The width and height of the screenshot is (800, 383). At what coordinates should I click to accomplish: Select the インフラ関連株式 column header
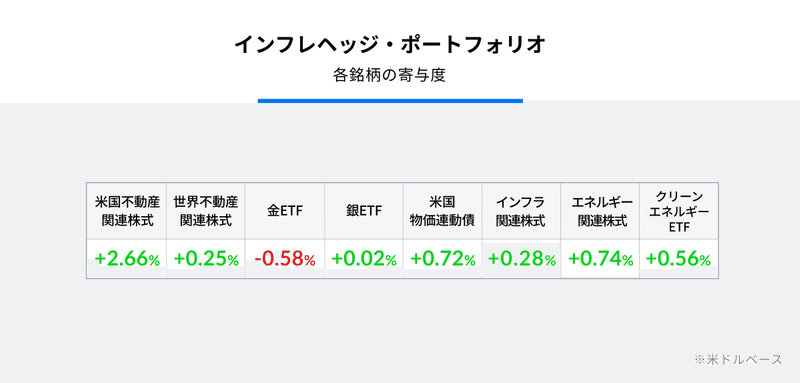pos(521,211)
